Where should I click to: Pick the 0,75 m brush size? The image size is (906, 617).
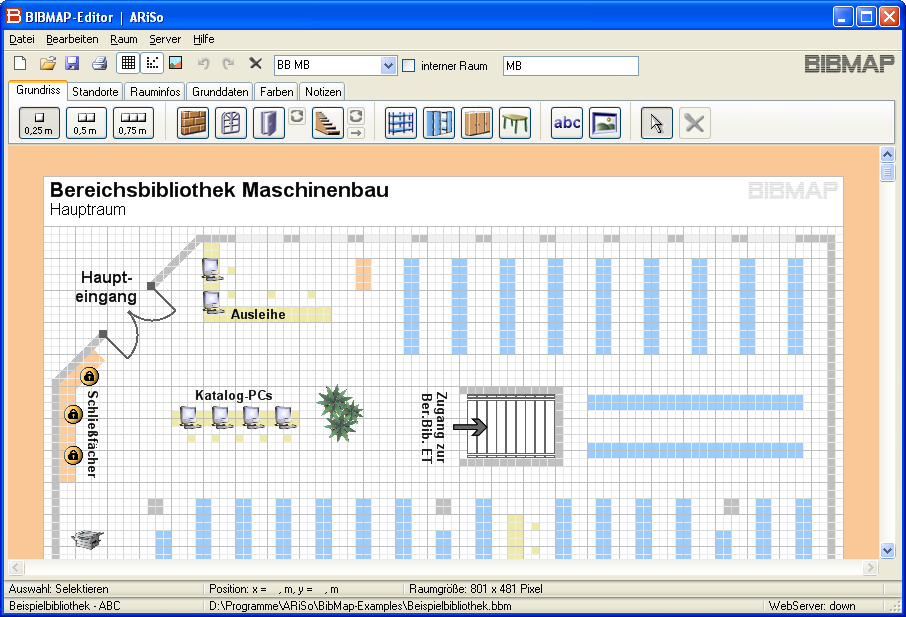133,123
